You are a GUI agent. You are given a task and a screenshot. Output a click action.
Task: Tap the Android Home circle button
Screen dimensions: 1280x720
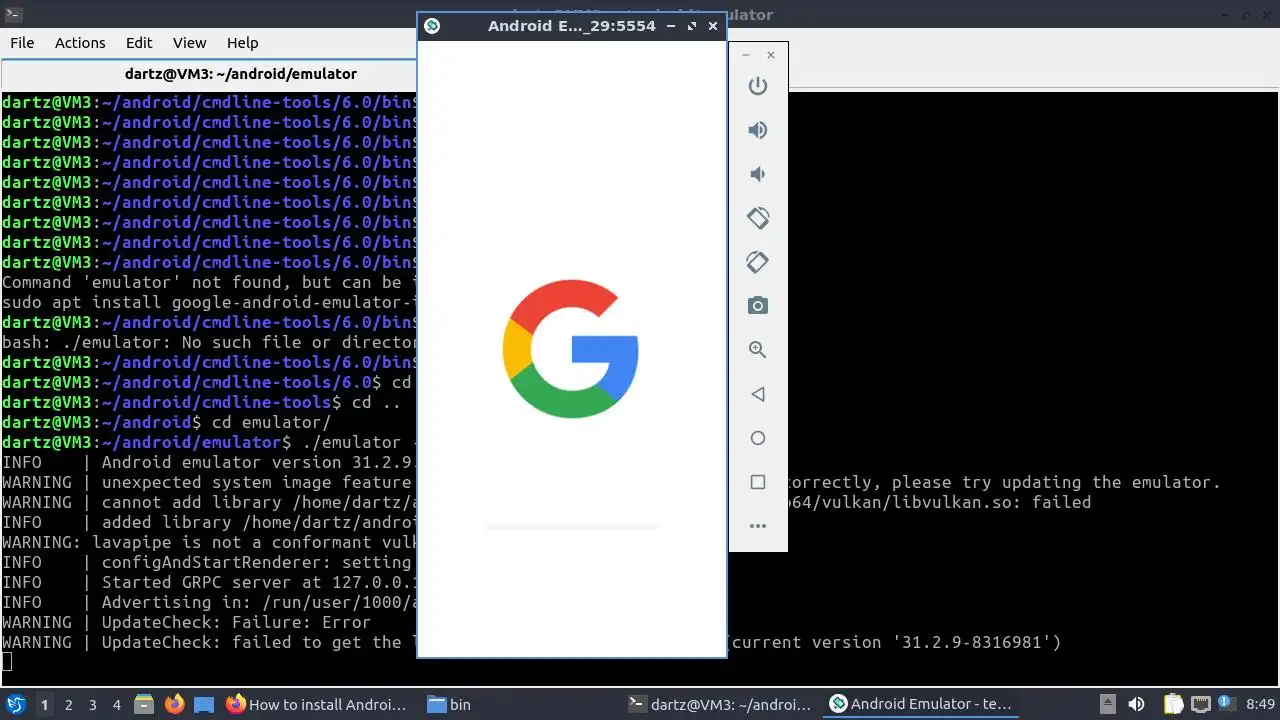pyautogui.click(x=758, y=438)
